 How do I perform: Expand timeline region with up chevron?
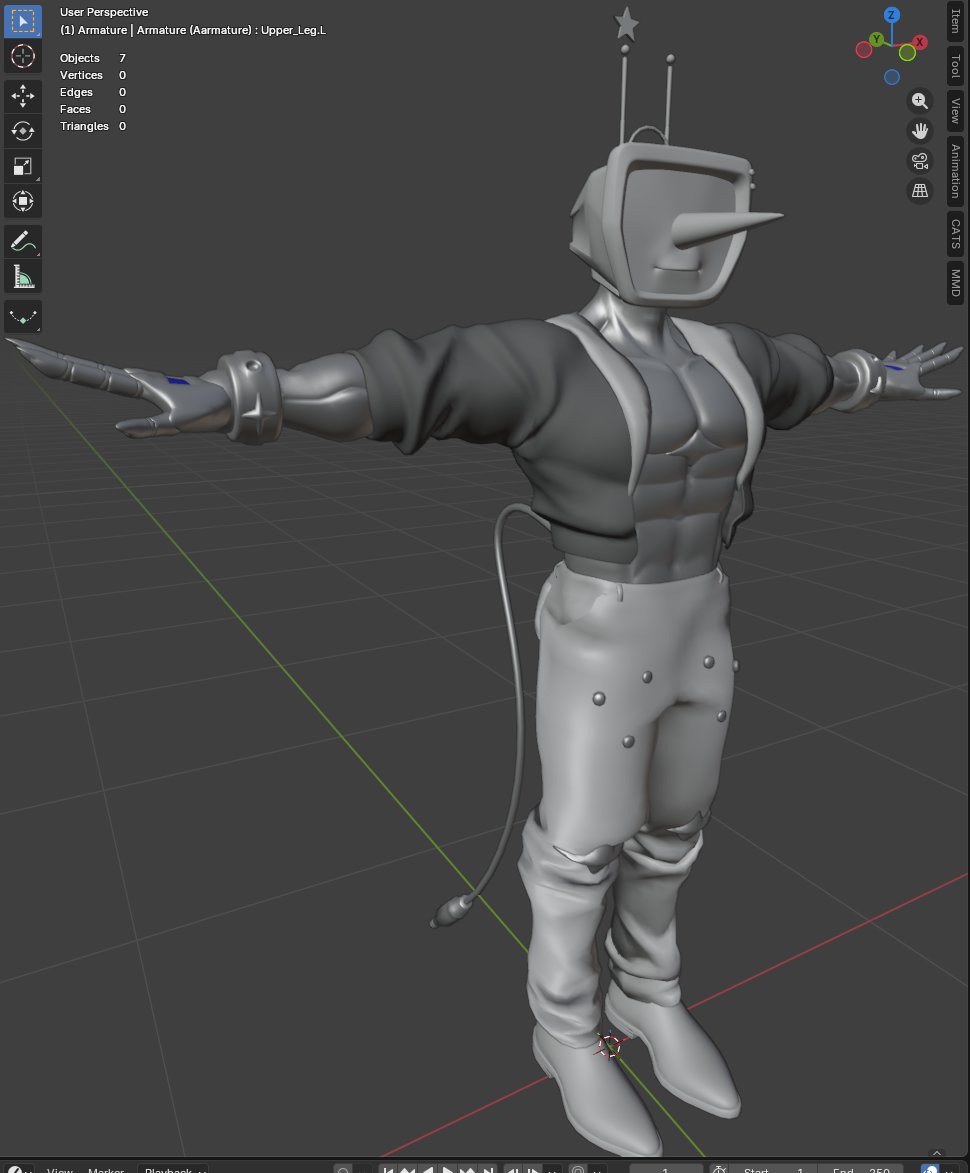(936, 1153)
